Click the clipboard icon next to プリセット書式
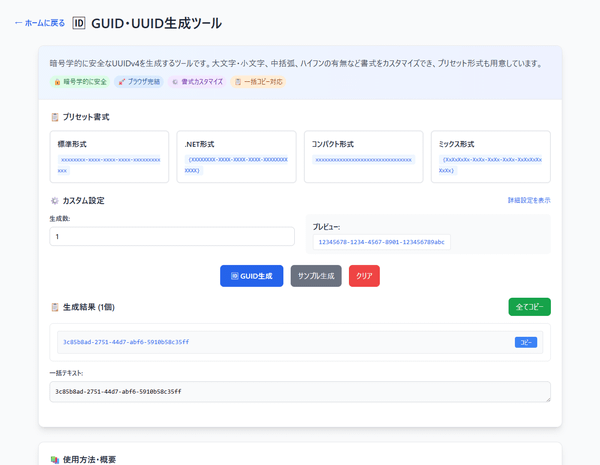Screen dimensions: 600x465 (x=55, y=117)
